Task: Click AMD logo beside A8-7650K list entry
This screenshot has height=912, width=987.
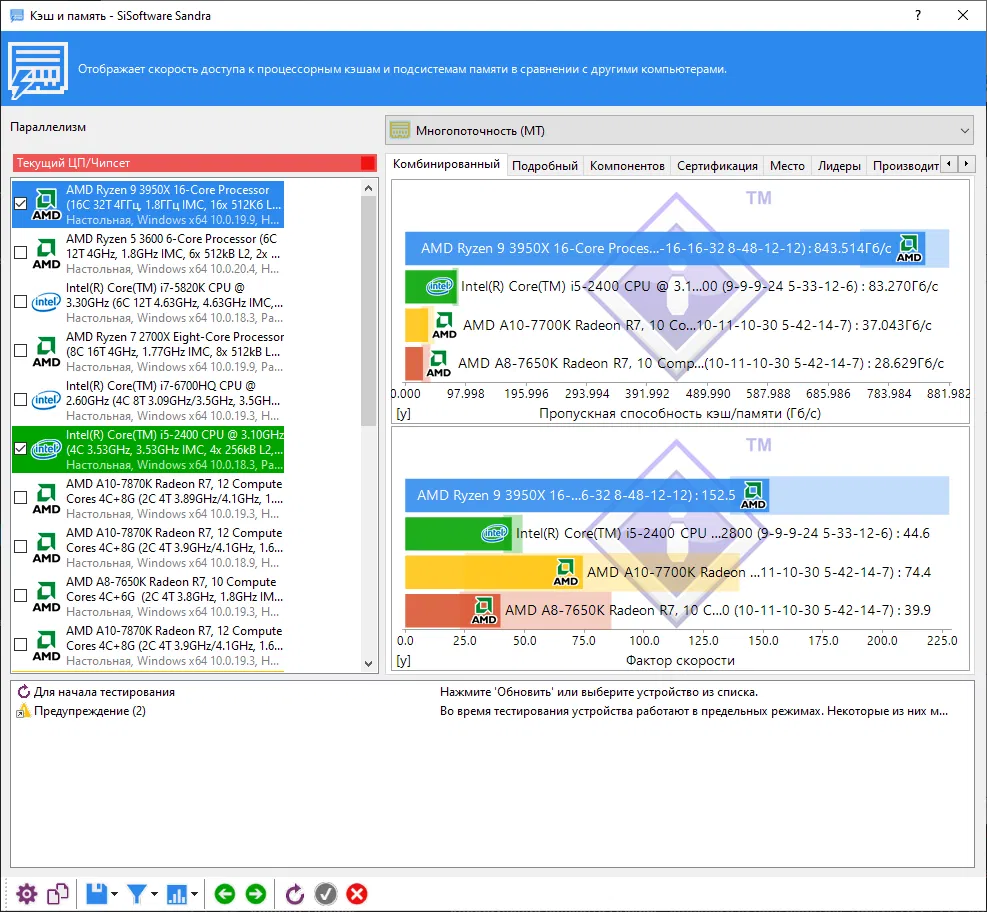Action: 47,597
